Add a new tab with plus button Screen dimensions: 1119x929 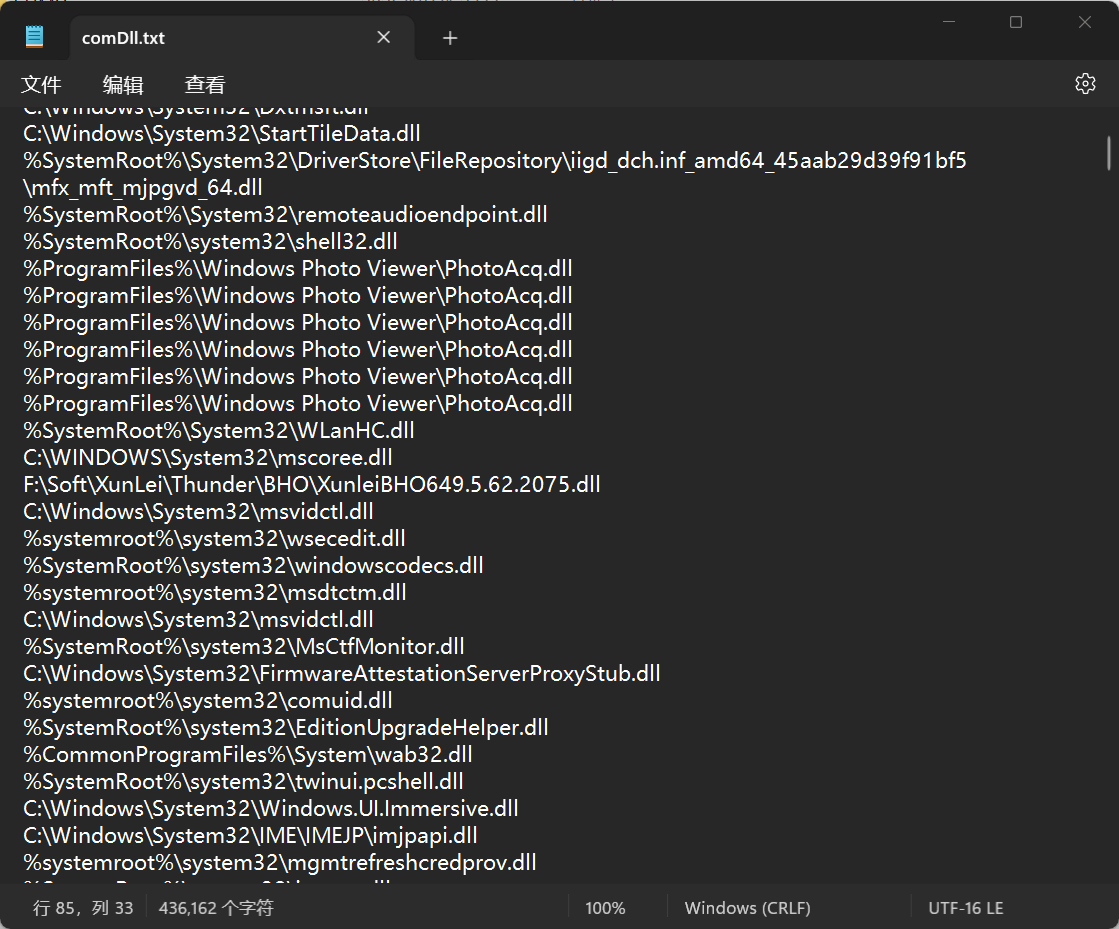(450, 38)
